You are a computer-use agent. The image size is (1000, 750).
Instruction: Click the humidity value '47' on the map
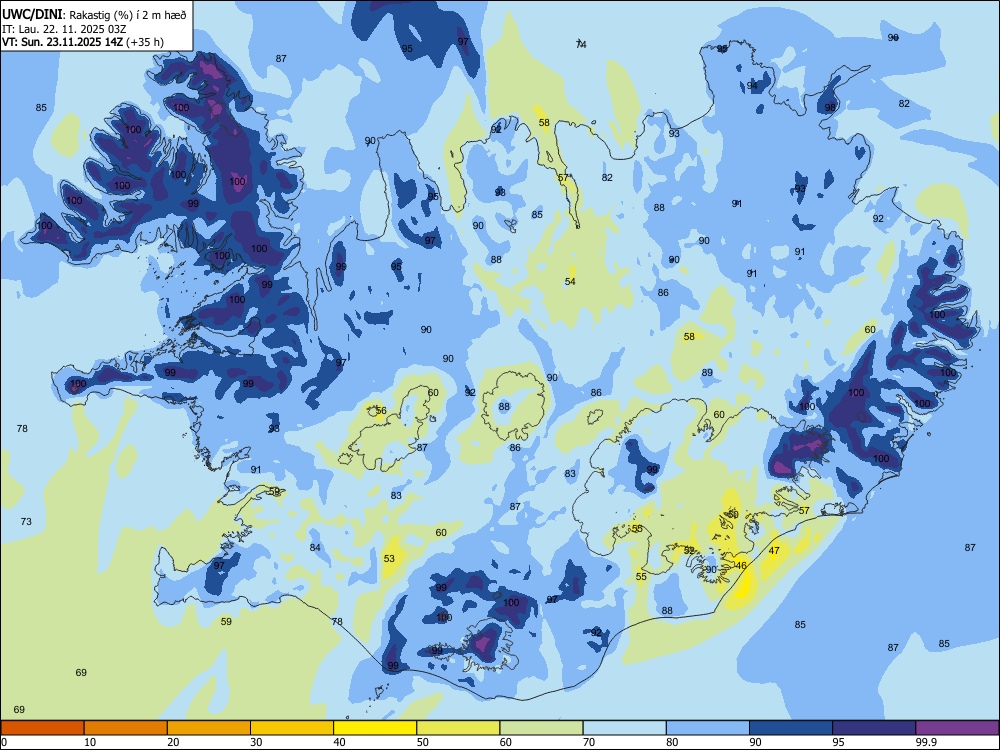(x=774, y=550)
